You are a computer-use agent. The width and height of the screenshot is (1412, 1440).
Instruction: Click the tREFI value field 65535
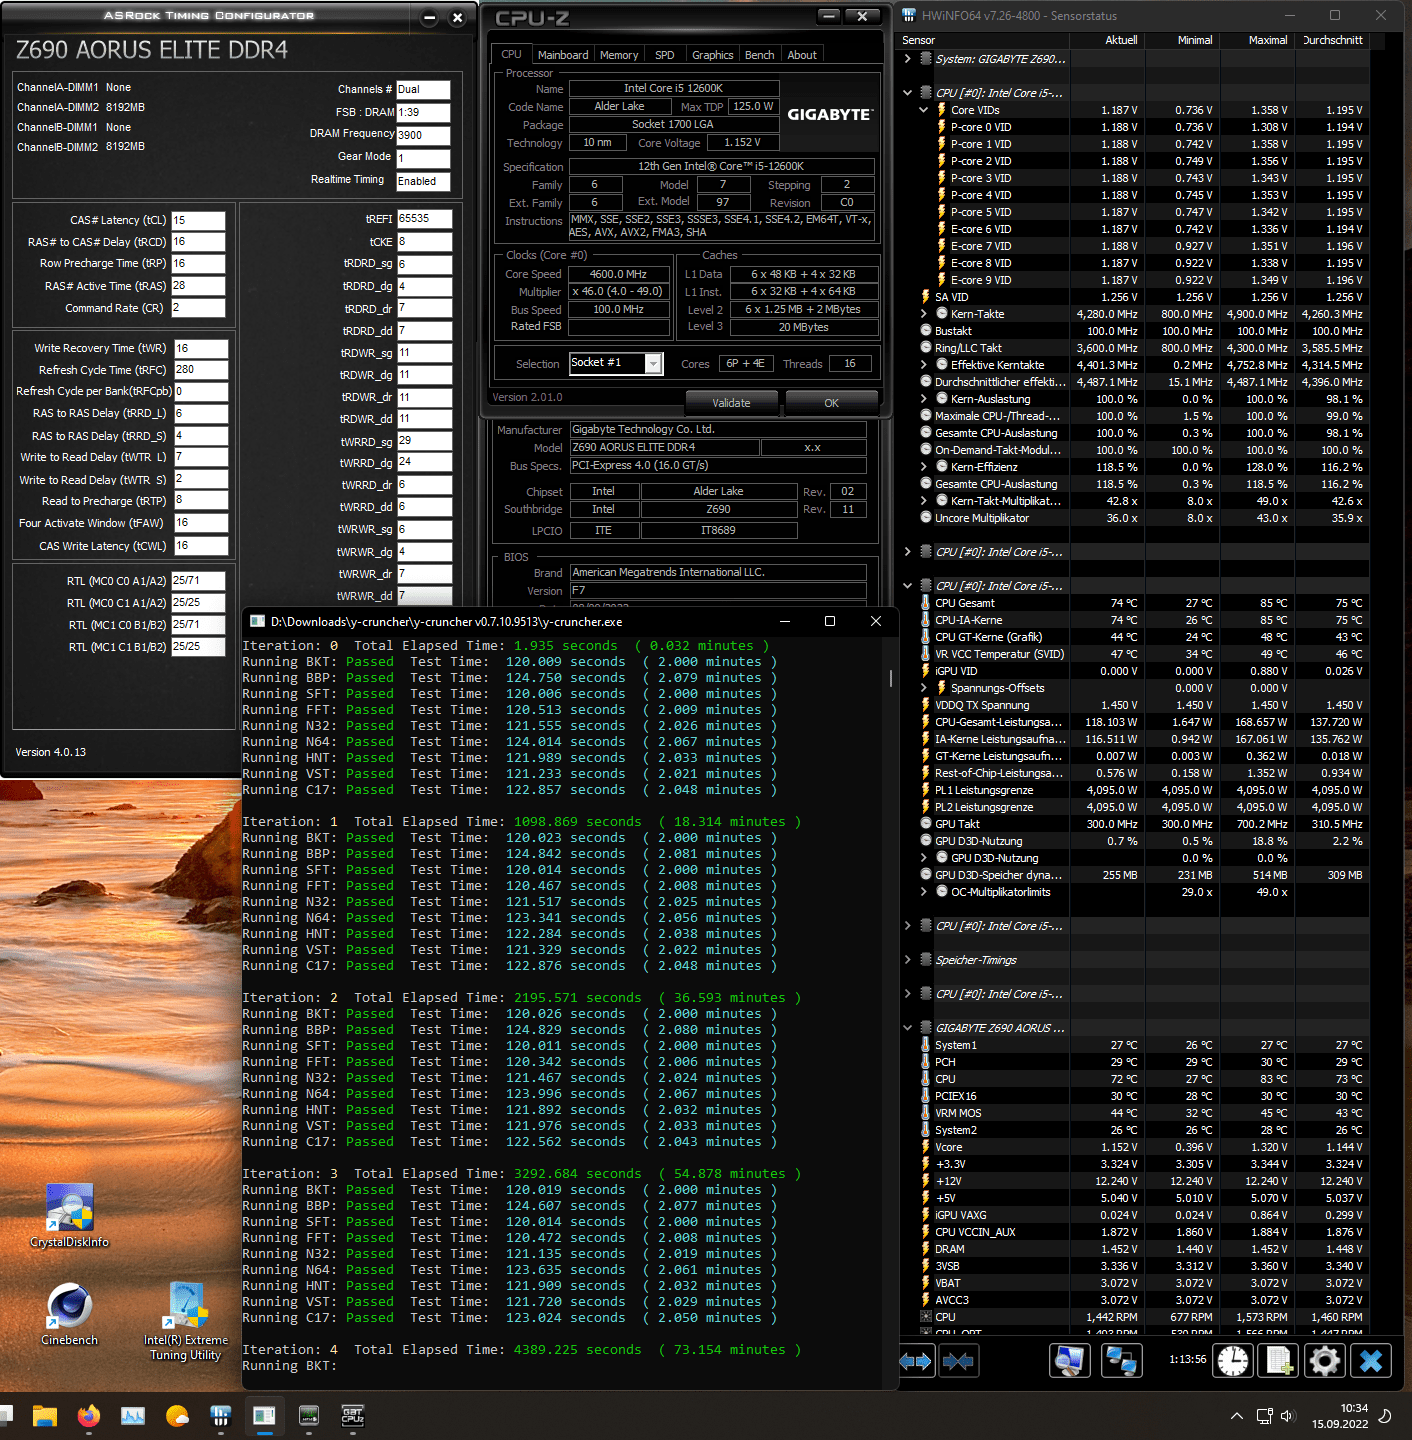click(425, 219)
